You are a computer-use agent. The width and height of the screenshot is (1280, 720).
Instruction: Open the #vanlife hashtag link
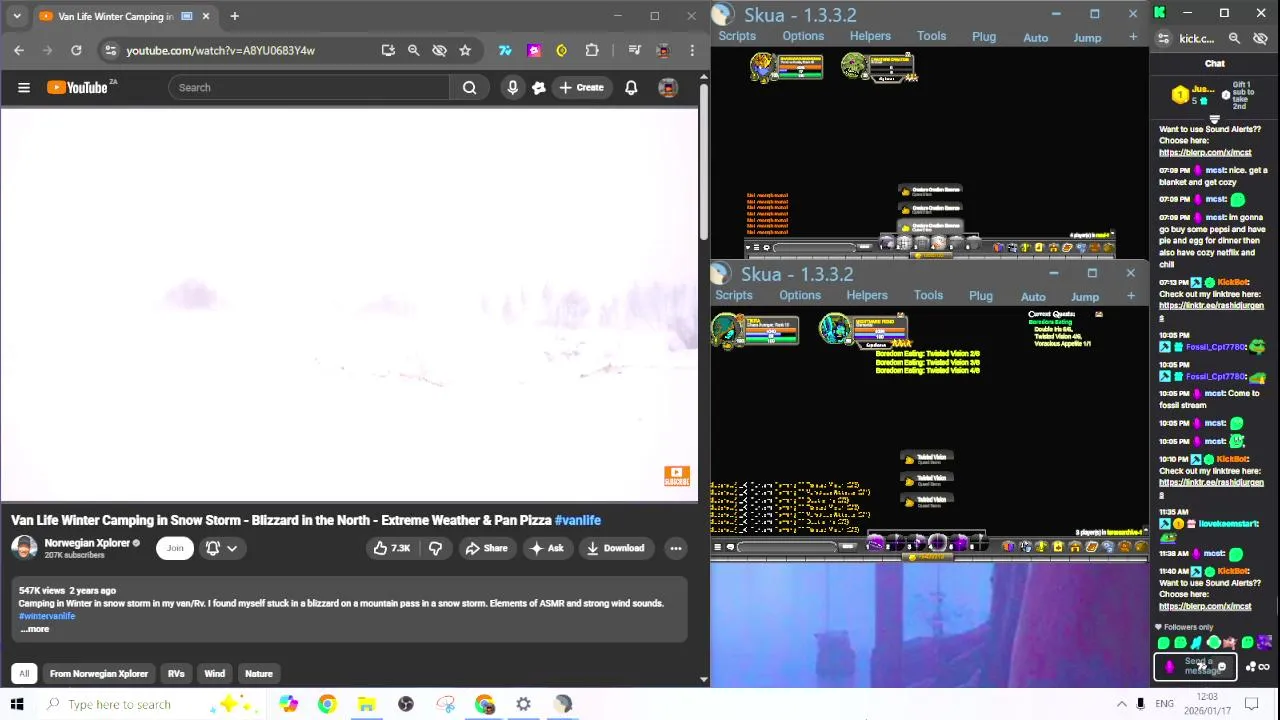point(578,520)
